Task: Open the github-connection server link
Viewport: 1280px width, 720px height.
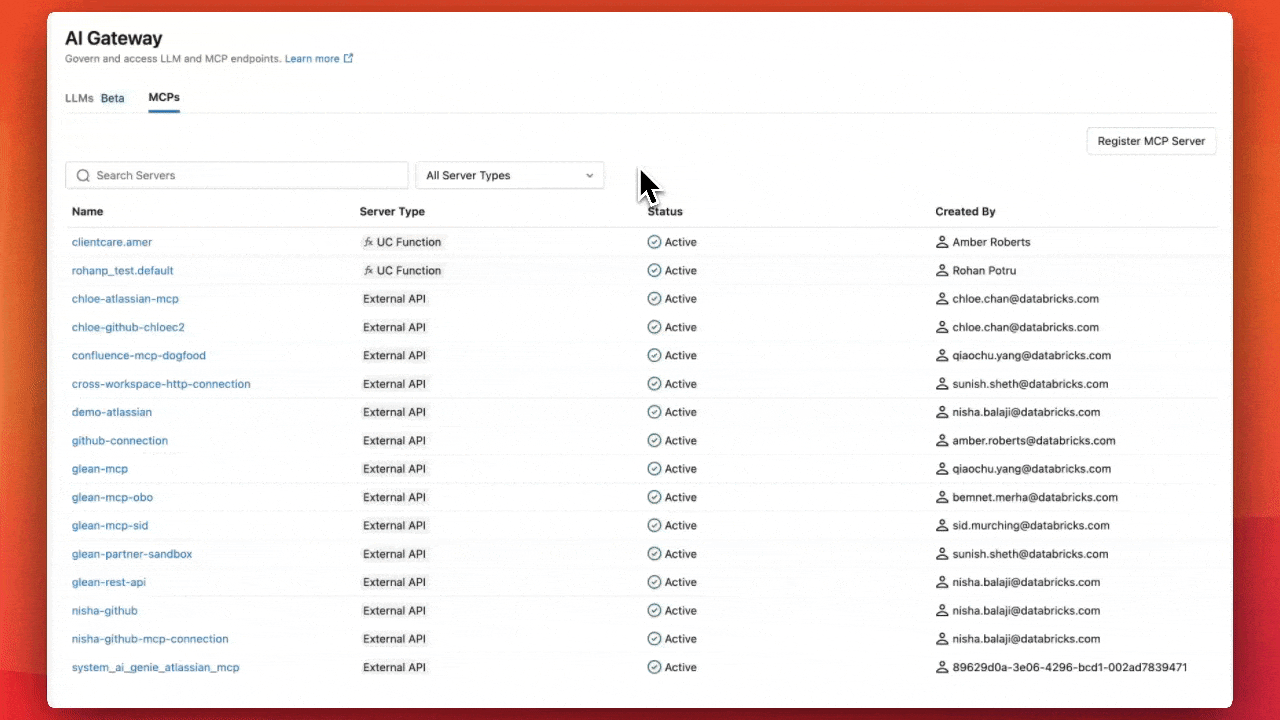Action: tap(120, 441)
